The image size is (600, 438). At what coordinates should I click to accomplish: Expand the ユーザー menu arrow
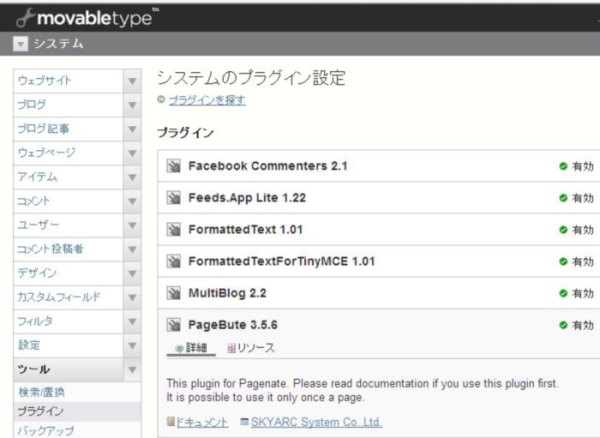tap(132, 225)
